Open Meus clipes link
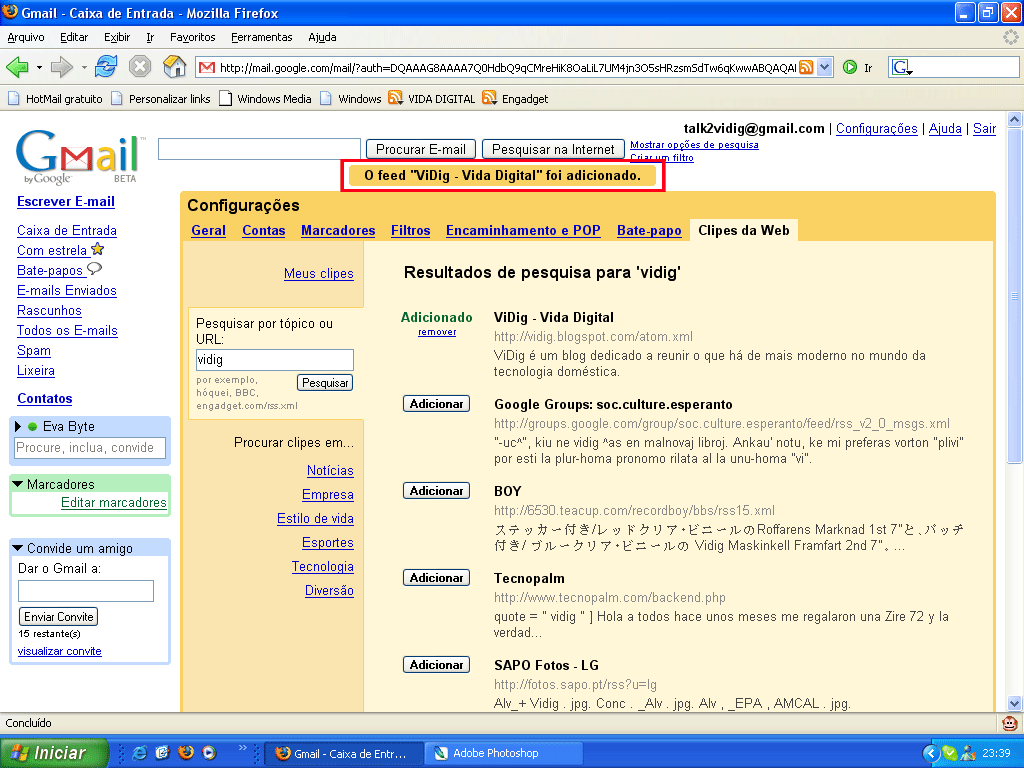 click(x=319, y=274)
